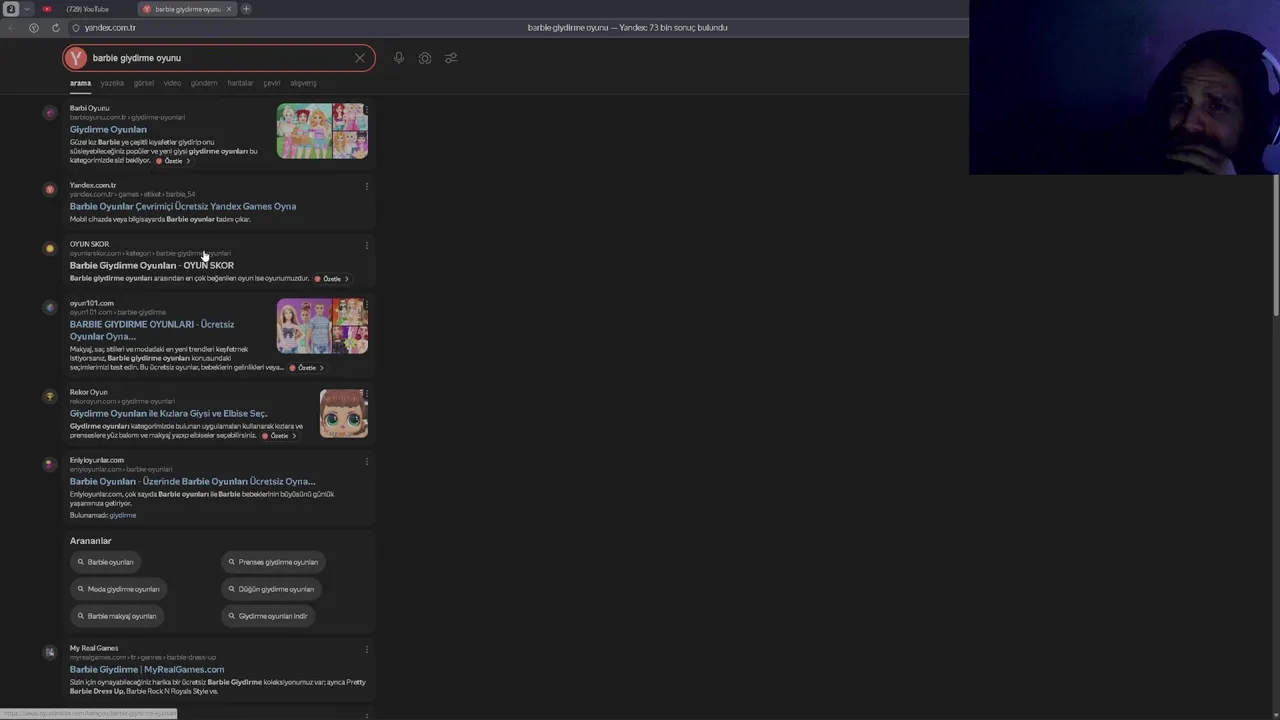This screenshot has width=1280, height=720.
Task: Open Barbie Giydirme Oyunları - OYUN SKOR link
Action: click(151, 265)
